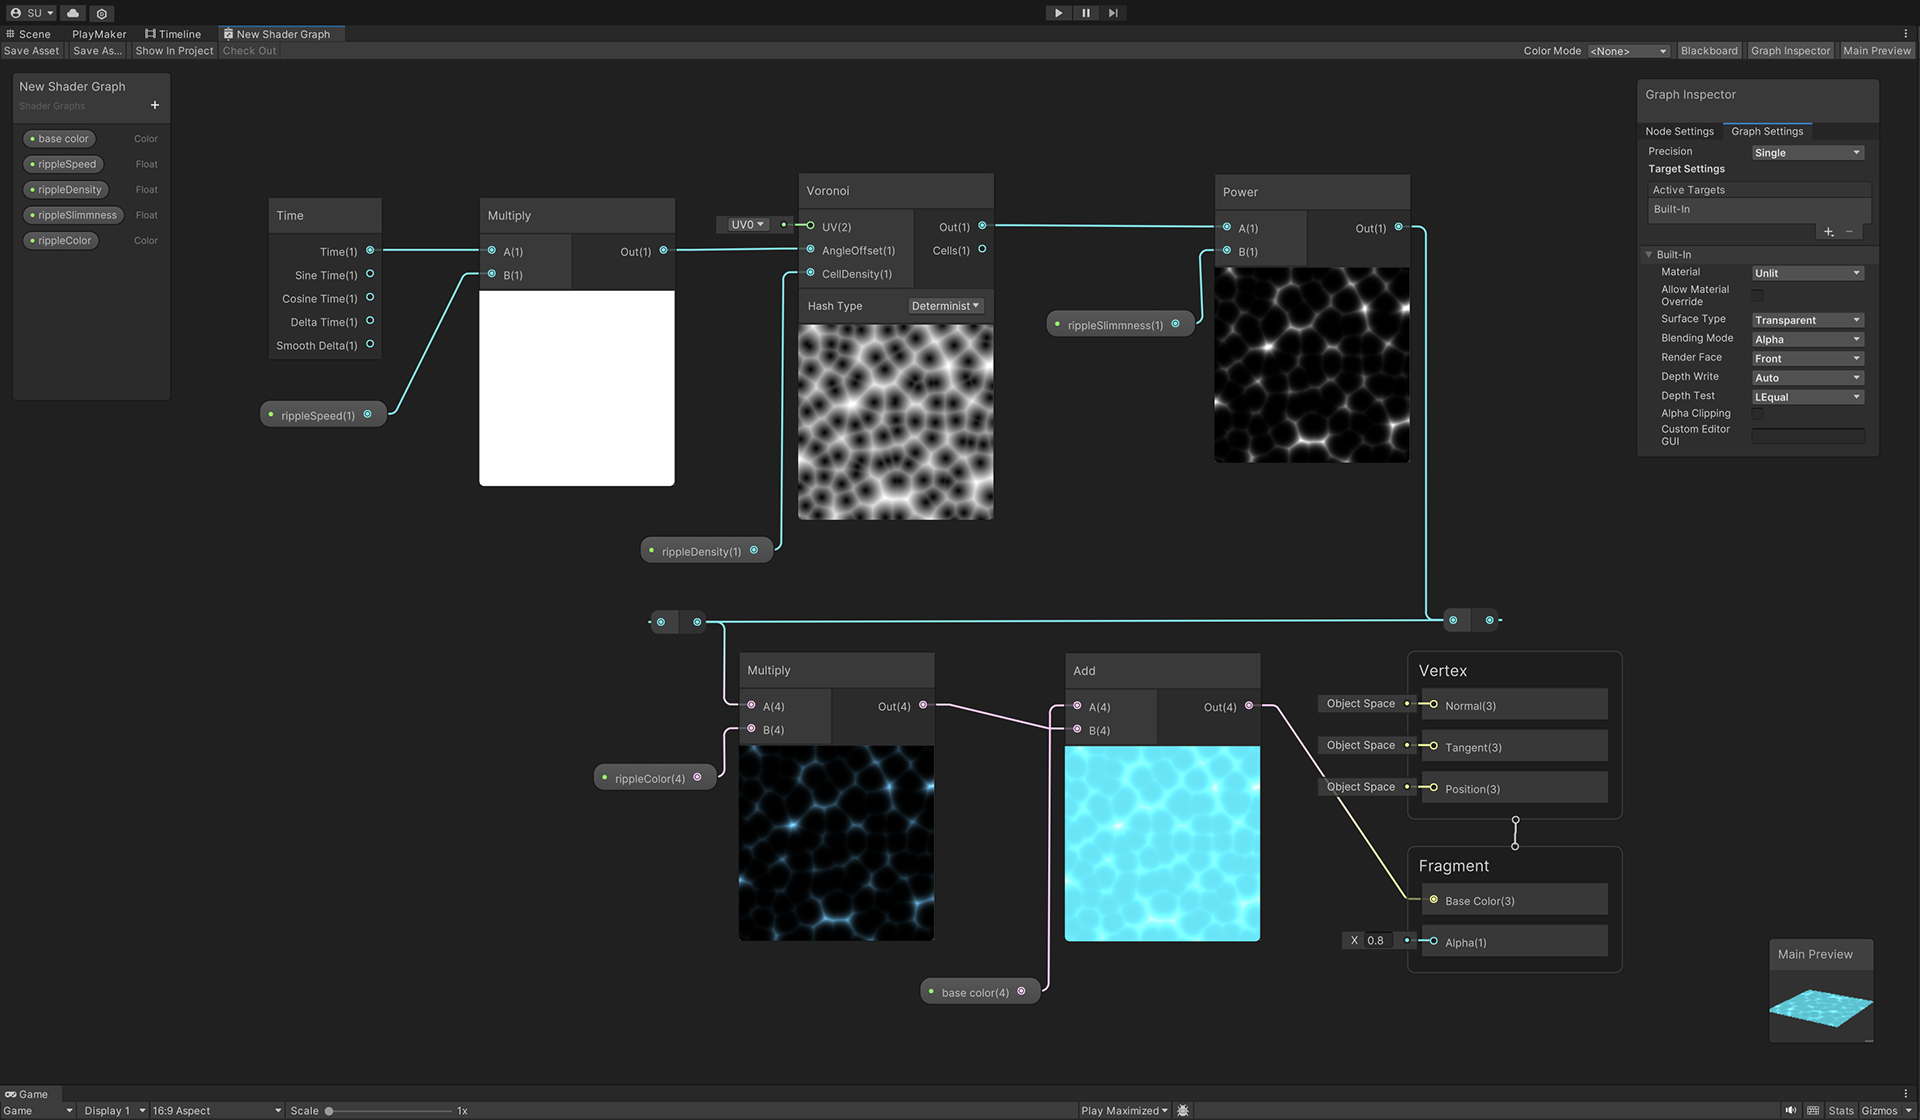
Task: Click the Save Asset button
Action: click(32, 51)
